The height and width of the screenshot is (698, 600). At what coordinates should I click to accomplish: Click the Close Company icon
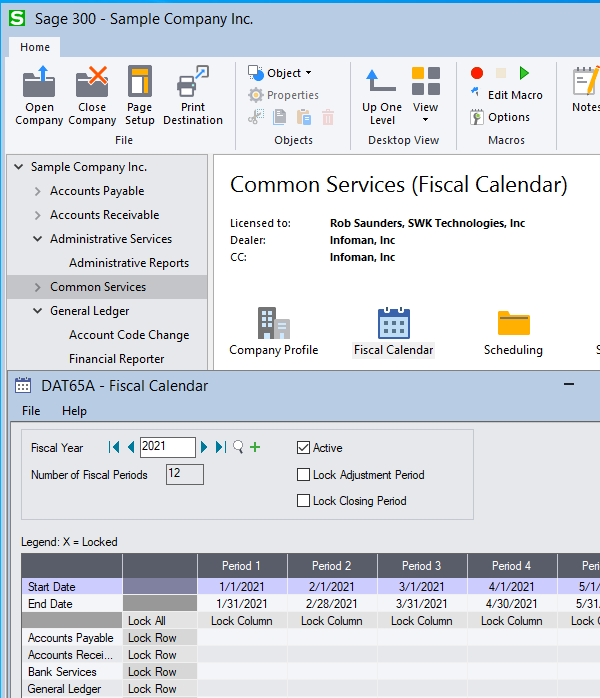pos(92,82)
